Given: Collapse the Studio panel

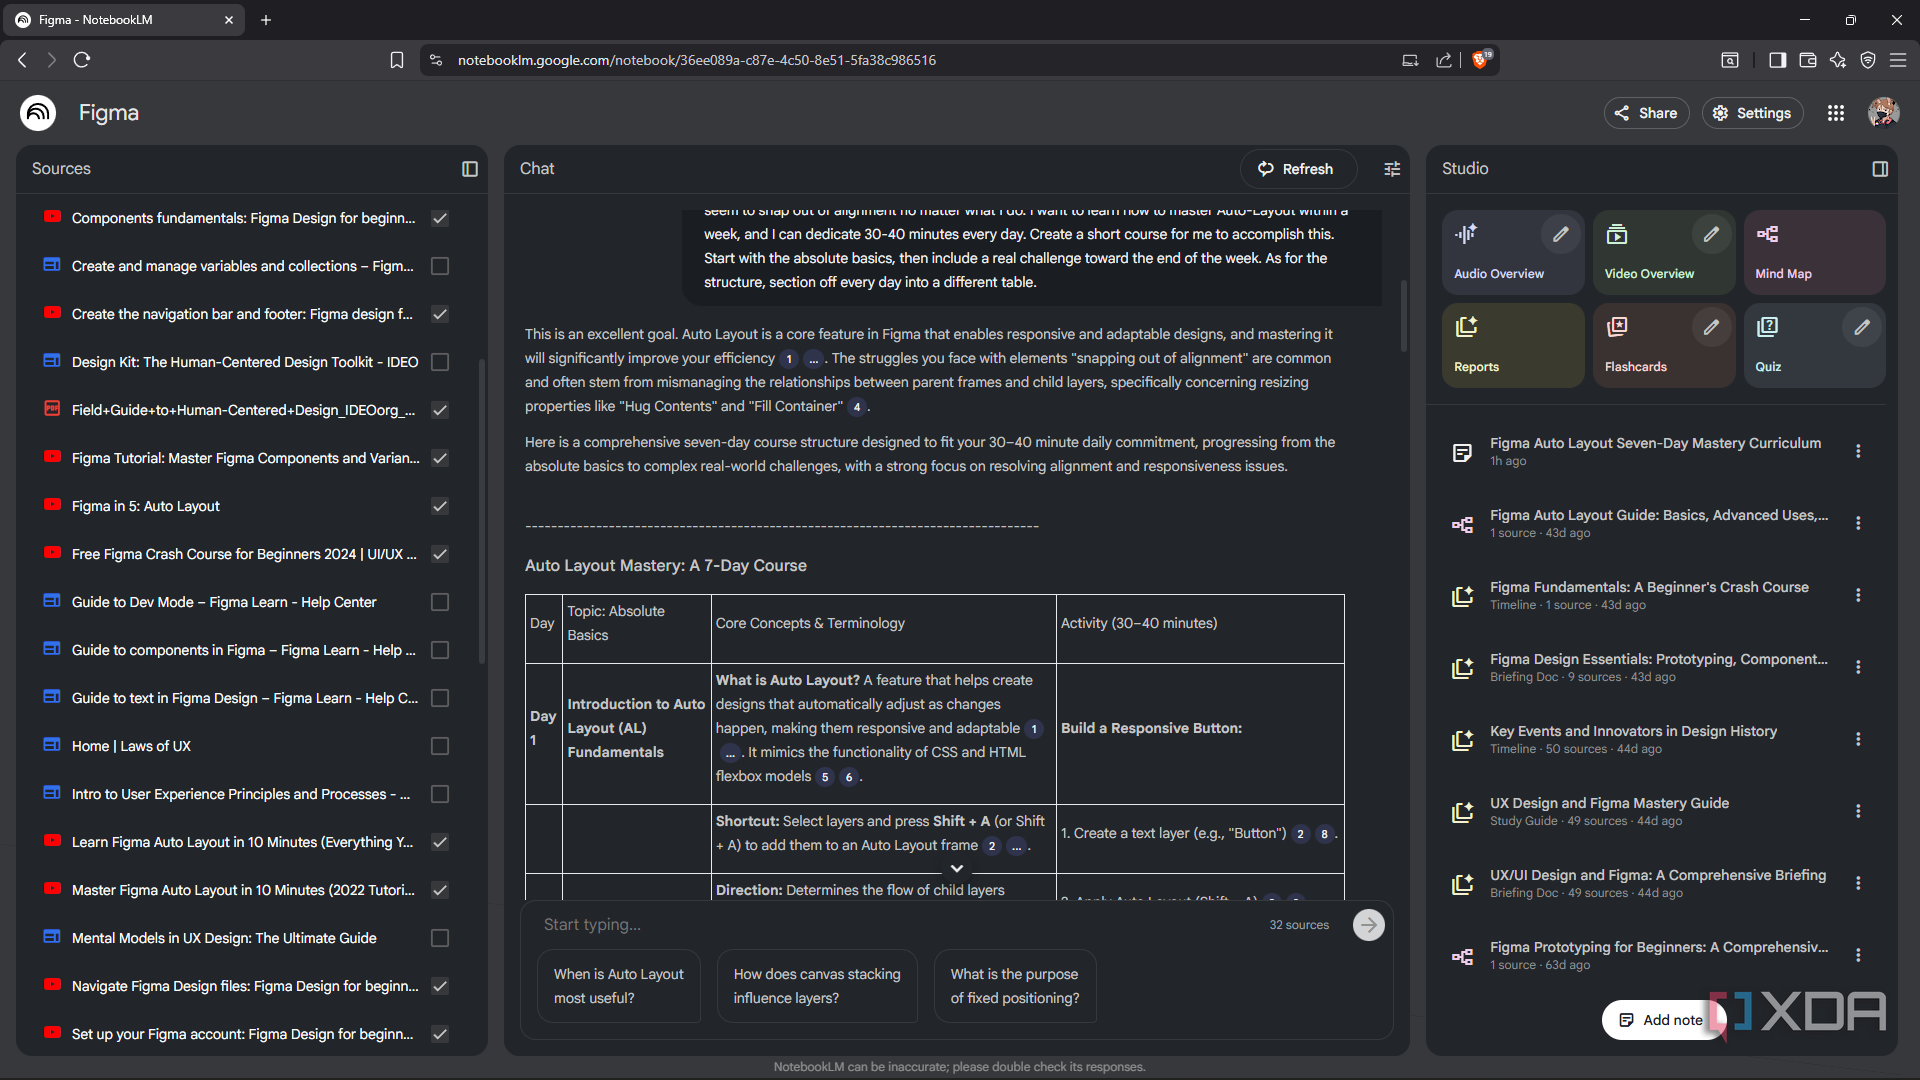Looking at the screenshot, I should (1880, 169).
